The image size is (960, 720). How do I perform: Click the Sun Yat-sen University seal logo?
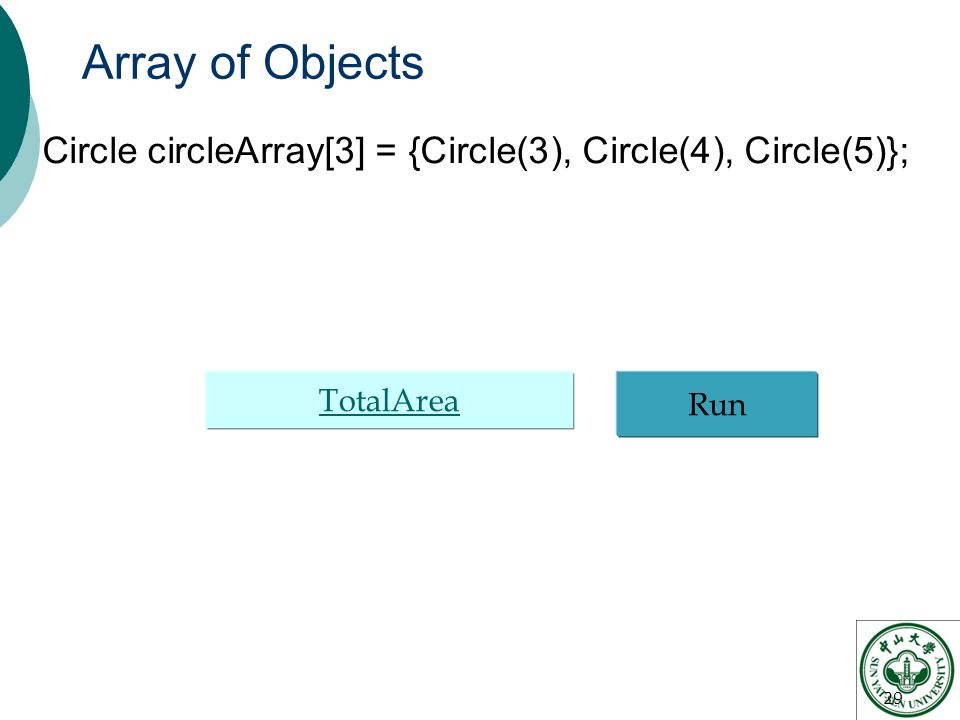point(907,670)
